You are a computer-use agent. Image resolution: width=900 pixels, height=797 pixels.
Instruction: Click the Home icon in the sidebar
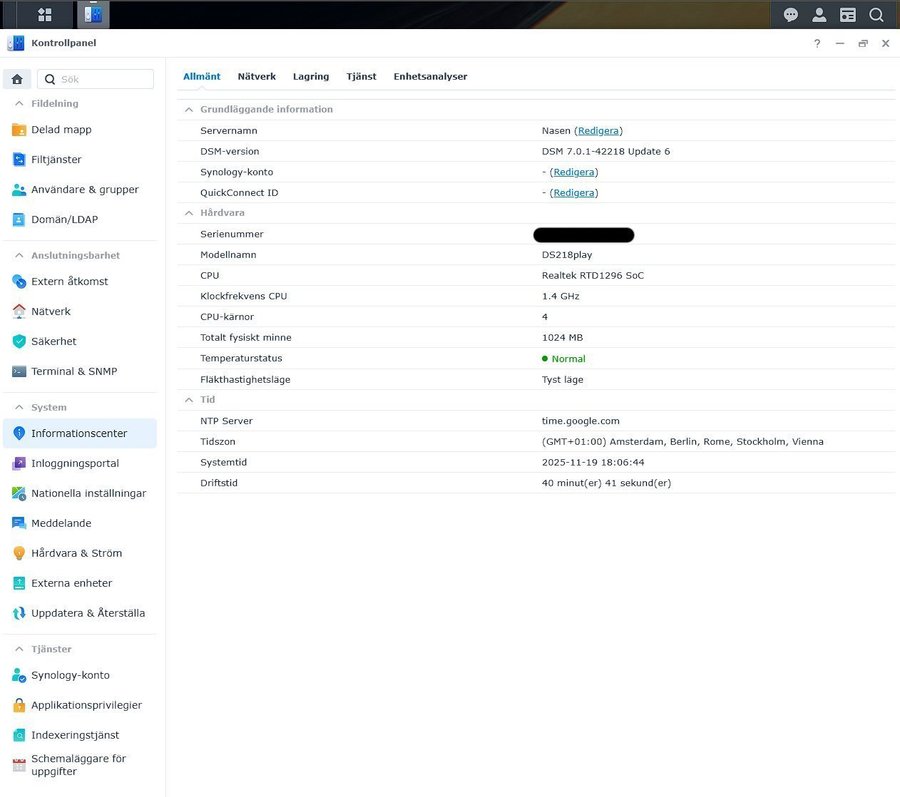[17, 79]
